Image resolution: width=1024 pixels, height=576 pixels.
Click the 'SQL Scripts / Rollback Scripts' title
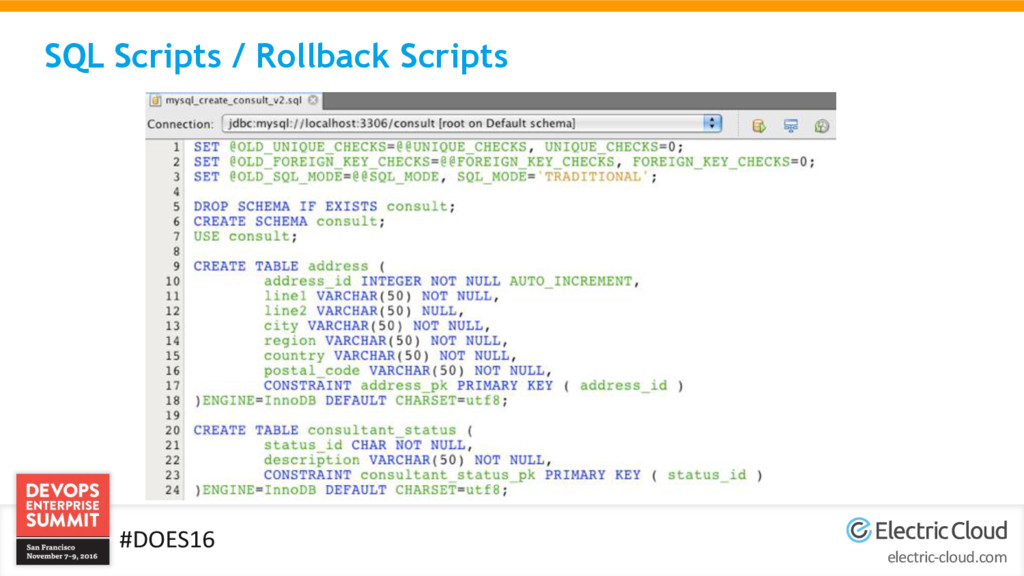pos(276,56)
